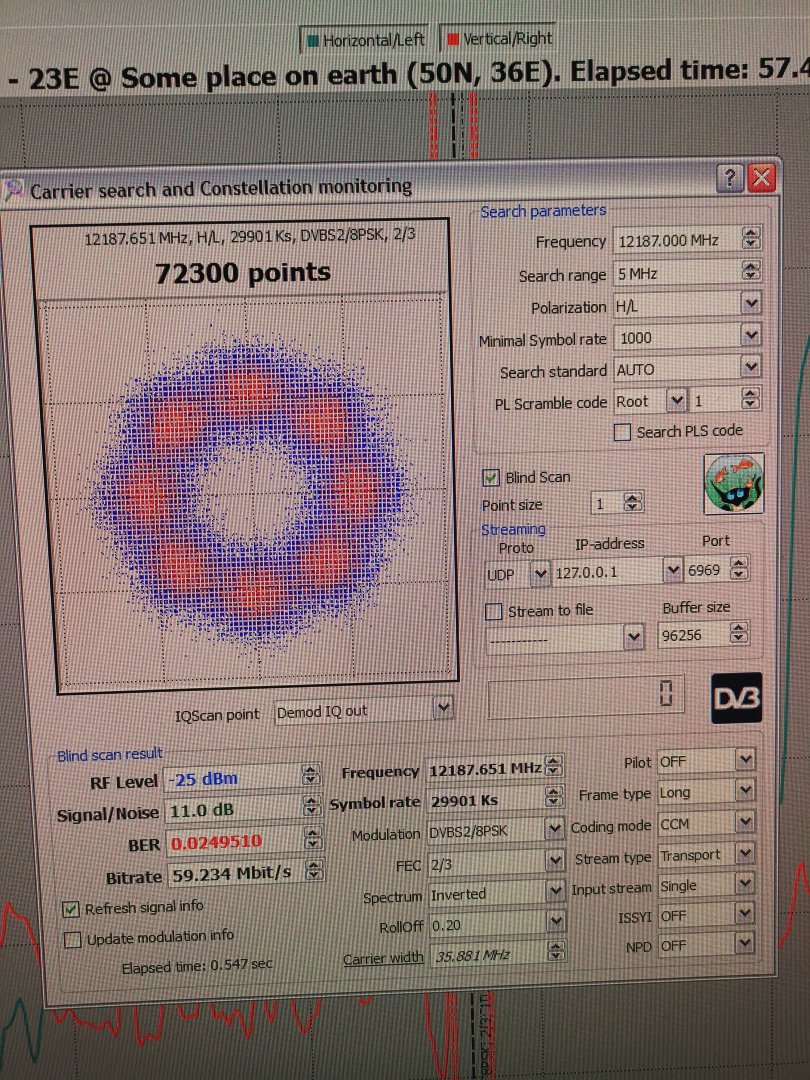The width and height of the screenshot is (810, 1080).
Task: Tick Update modulation info checkbox
Action: click(72, 940)
